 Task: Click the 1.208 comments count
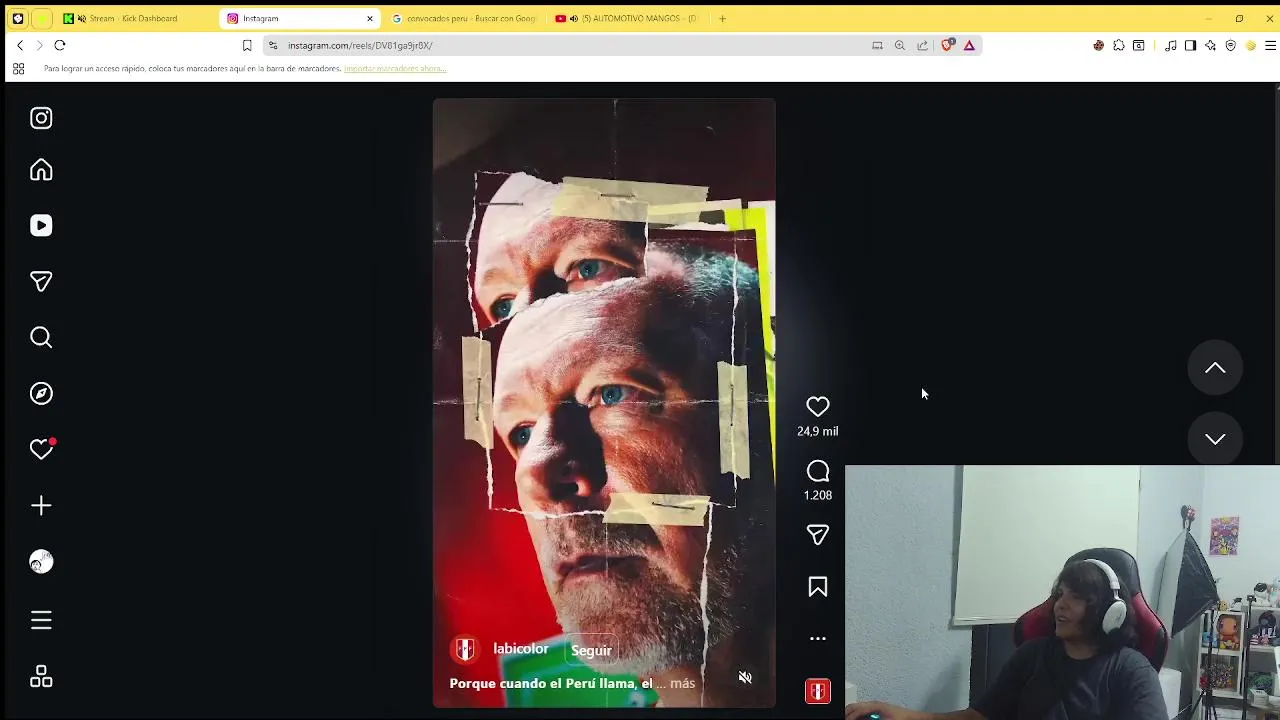(x=818, y=495)
